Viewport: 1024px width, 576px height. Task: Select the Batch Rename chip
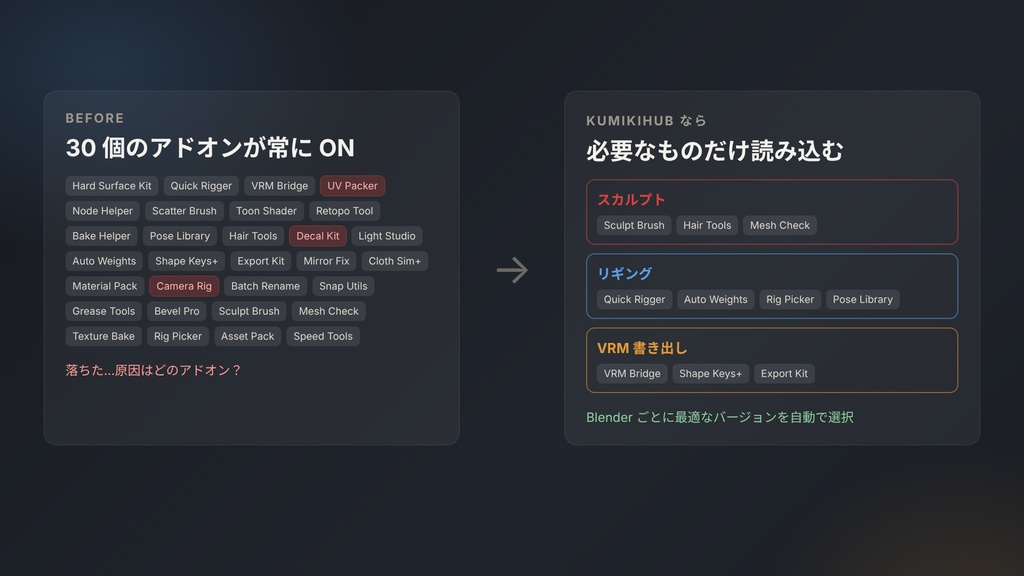click(265, 286)
